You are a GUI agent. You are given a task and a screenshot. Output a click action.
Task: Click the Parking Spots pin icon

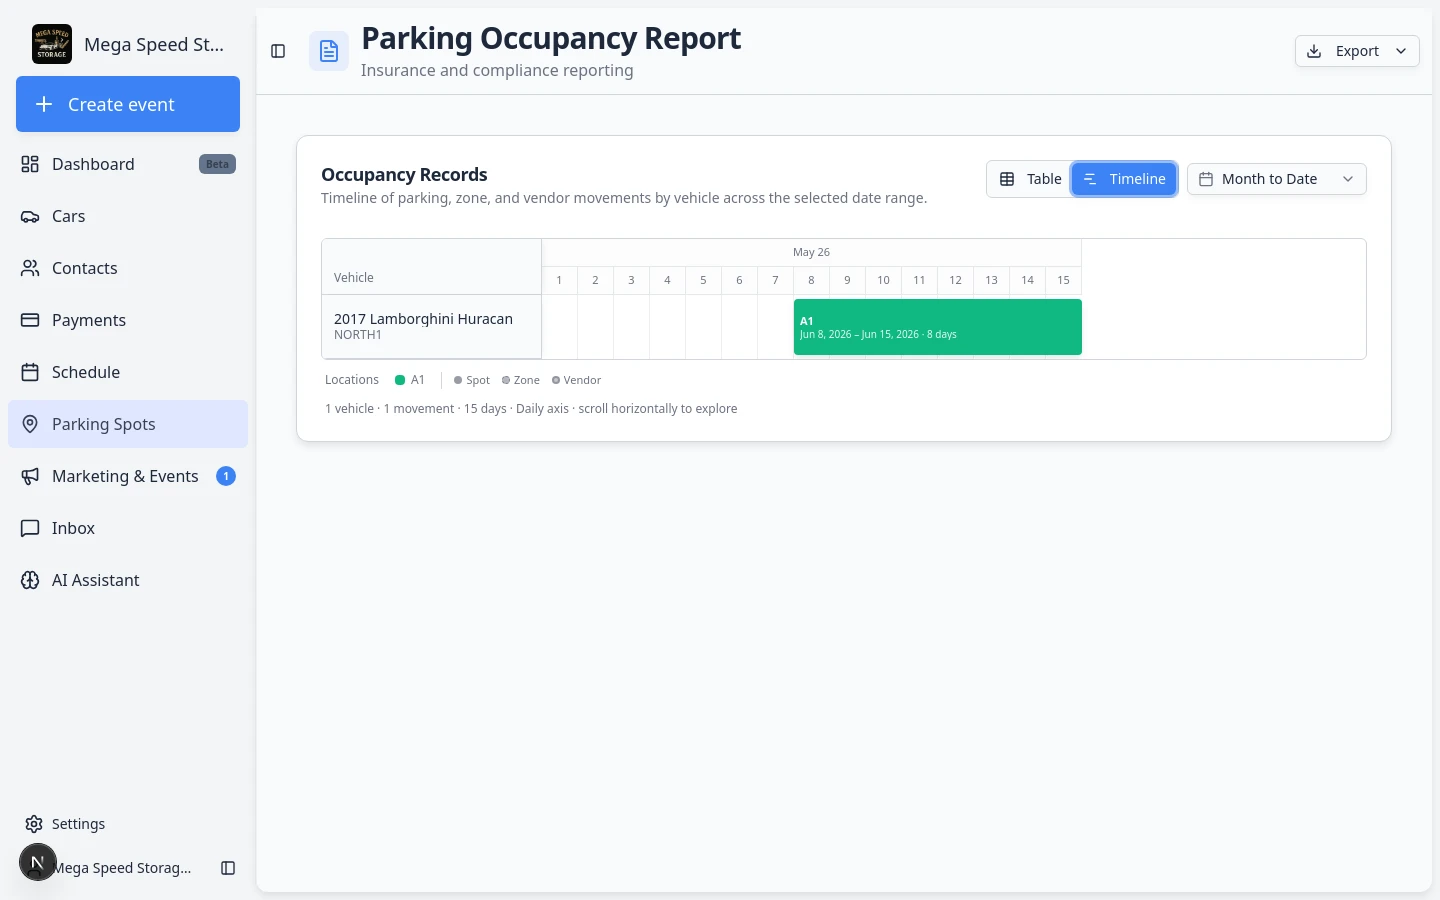click(30, 424)
